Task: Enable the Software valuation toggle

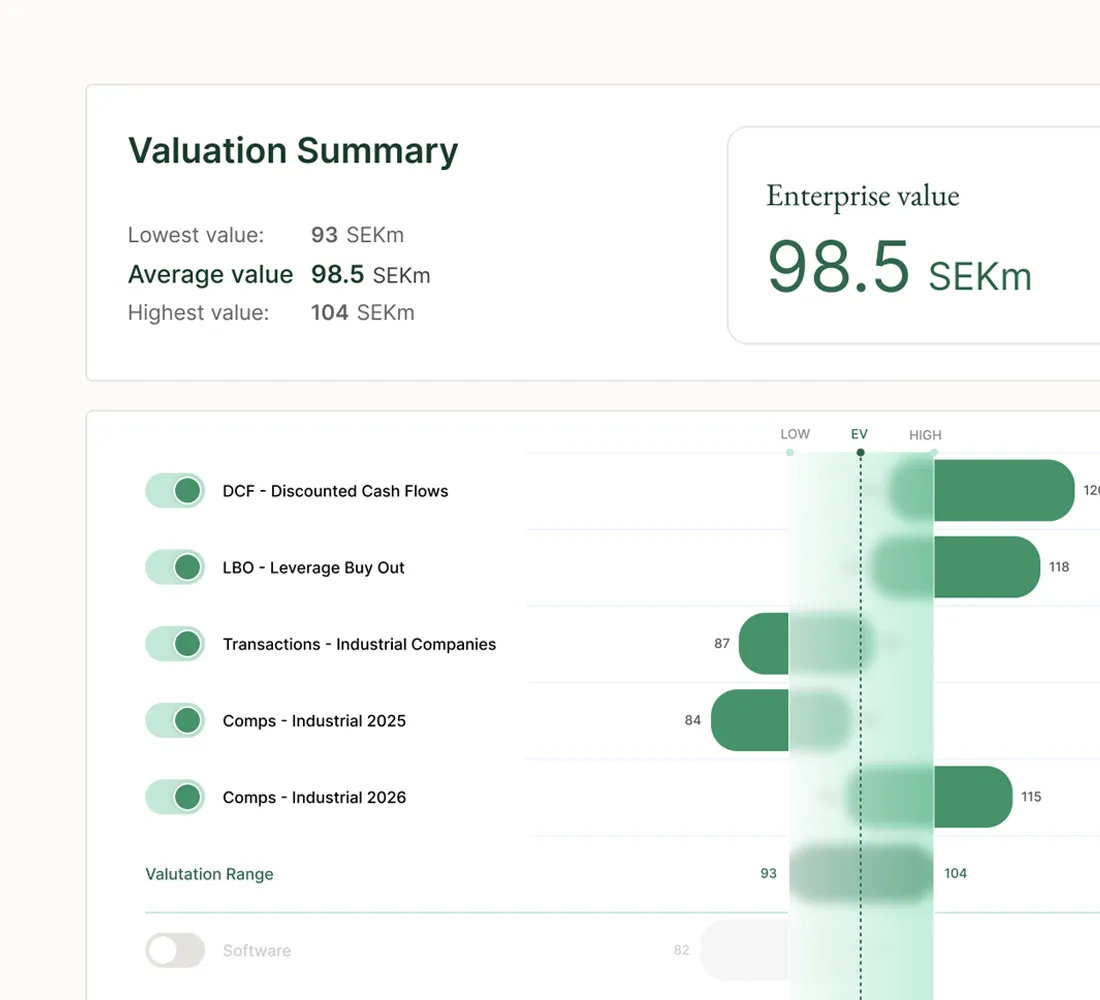Action: [x=175, y=950]
